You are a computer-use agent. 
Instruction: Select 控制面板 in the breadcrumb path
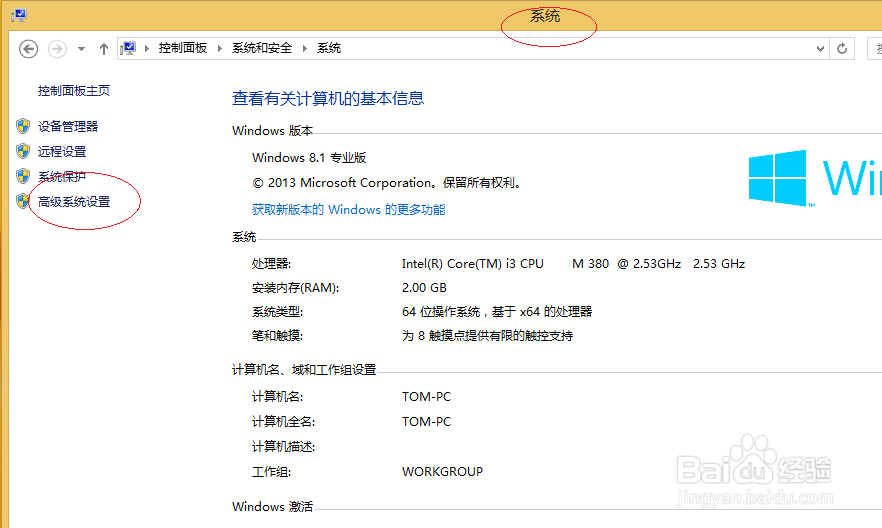point(183,48)
